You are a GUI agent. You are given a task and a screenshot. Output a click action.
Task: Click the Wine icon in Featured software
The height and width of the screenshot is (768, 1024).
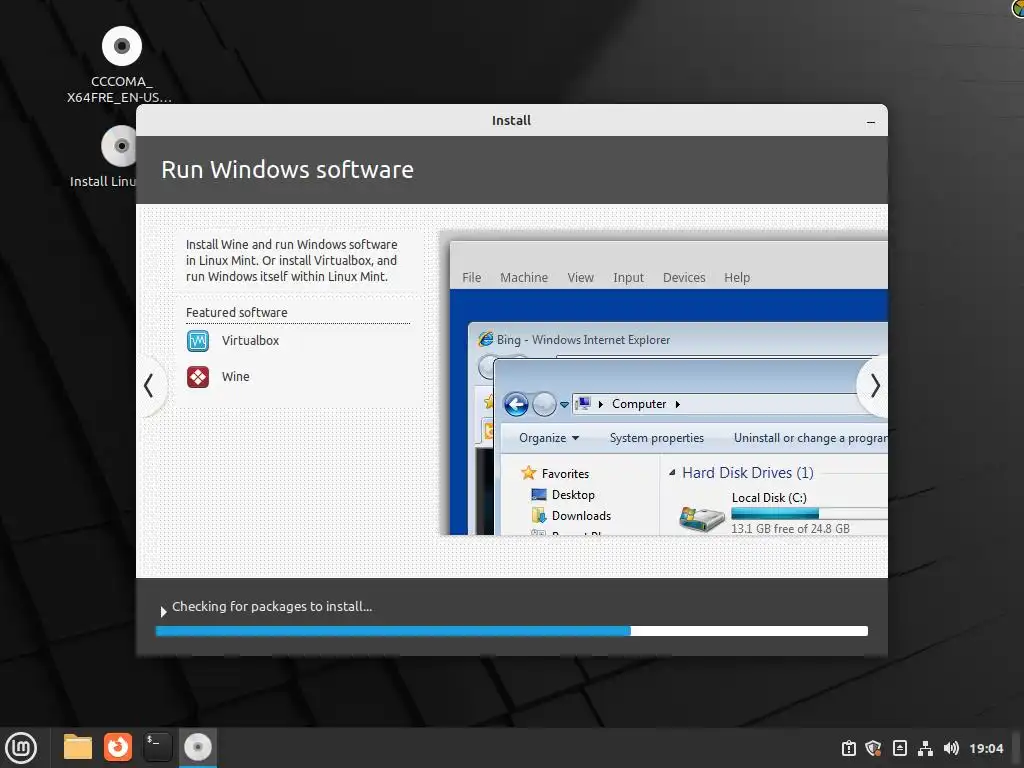coord(198,377)
